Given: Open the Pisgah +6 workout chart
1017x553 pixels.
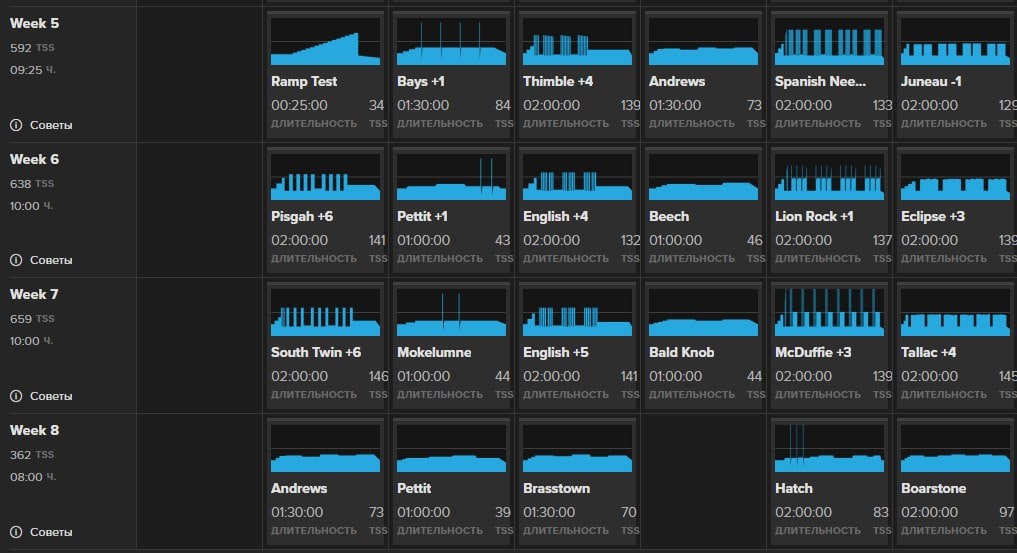Looking at the screenshot, I should (326, 177).
